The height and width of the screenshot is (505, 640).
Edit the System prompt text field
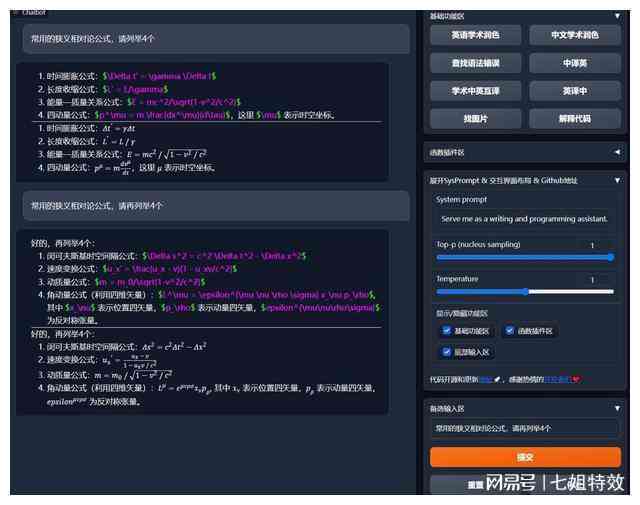524,219
